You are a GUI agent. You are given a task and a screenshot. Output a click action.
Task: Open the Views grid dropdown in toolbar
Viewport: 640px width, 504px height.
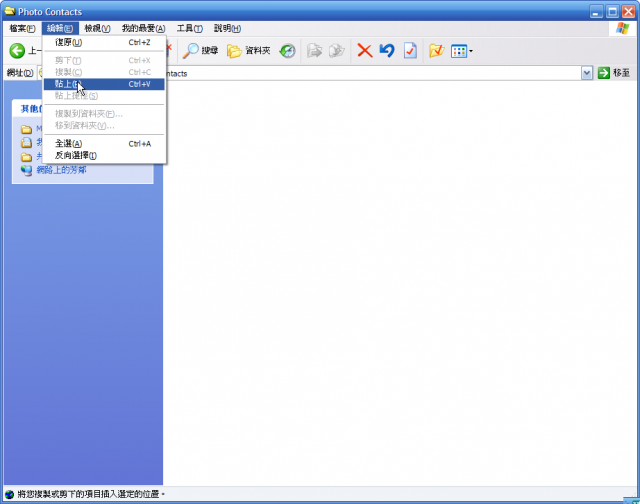tap(462, 51)
